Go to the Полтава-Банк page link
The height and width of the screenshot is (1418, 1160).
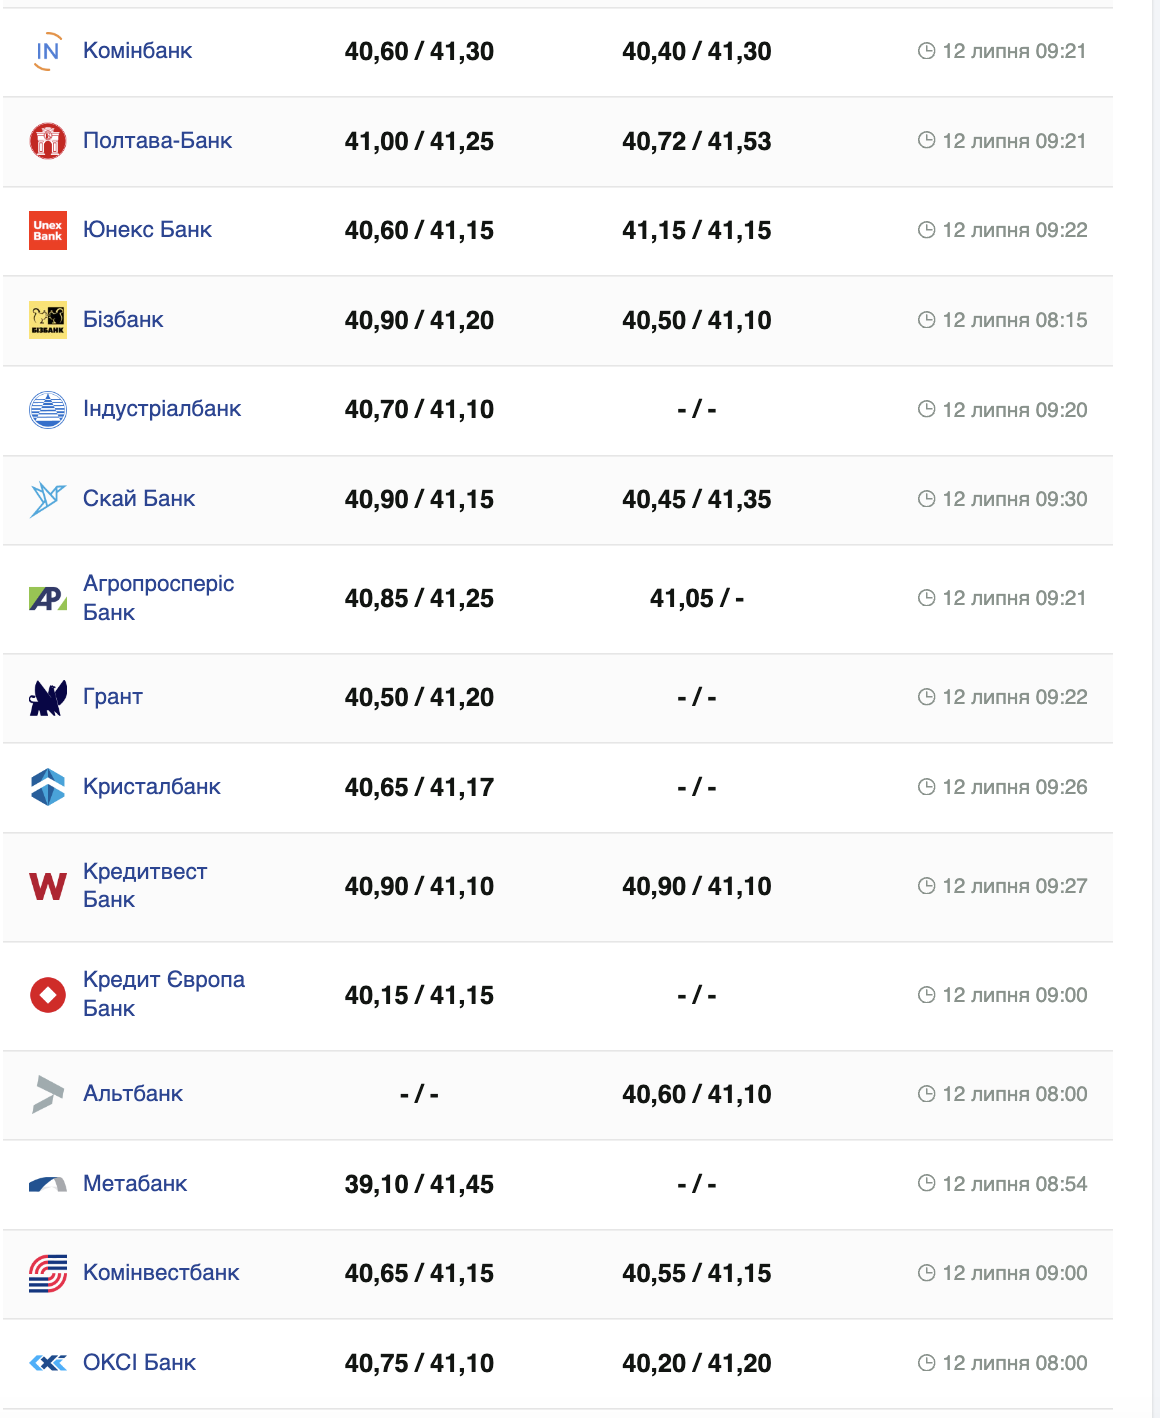pos(157,141)
